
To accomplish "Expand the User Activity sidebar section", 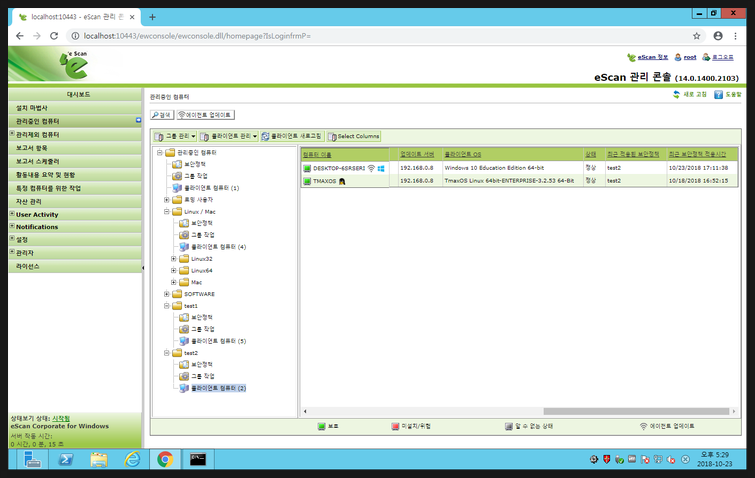I will (x=12, y=214).
